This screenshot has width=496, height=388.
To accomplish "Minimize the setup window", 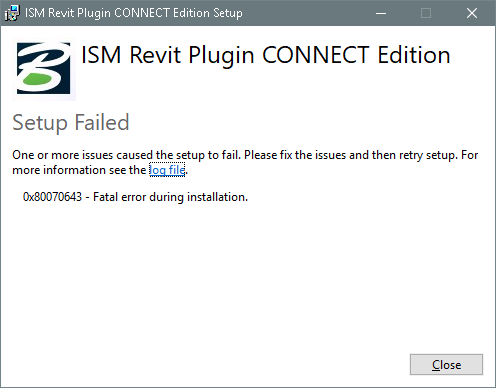I will [381, 13].
